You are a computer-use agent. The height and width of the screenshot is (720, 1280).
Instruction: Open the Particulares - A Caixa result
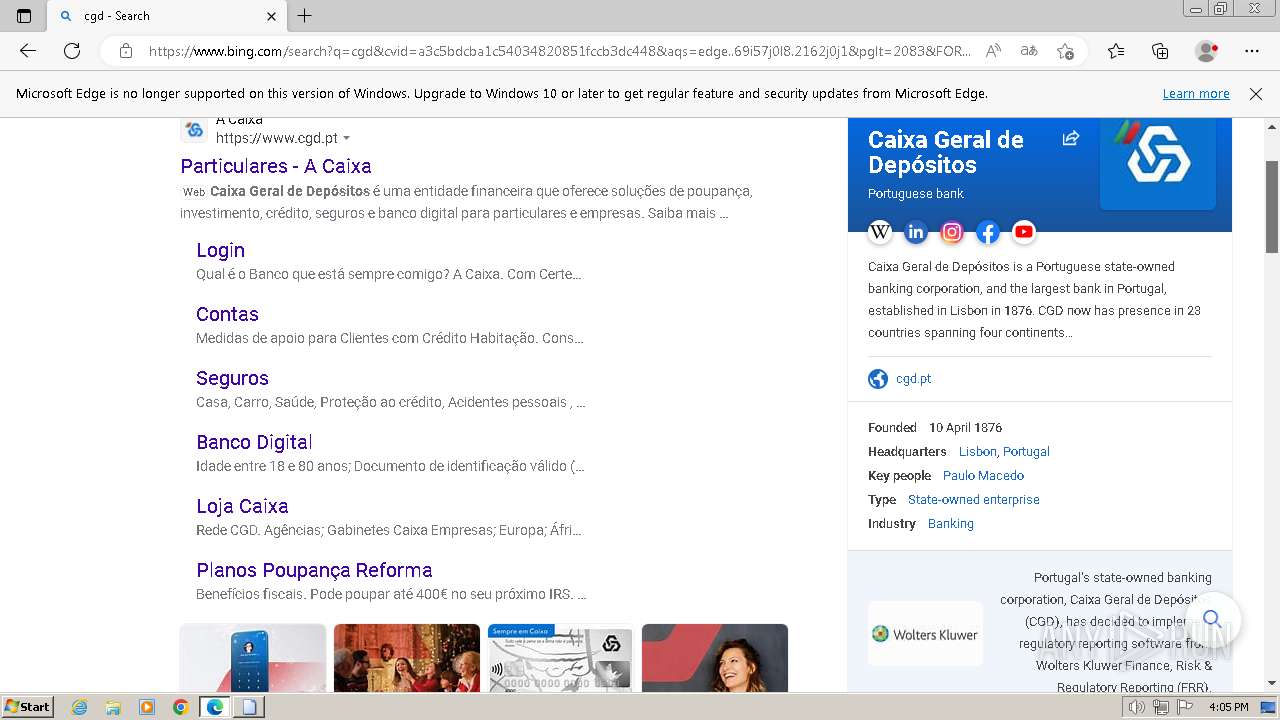click(x=276, y=166)
